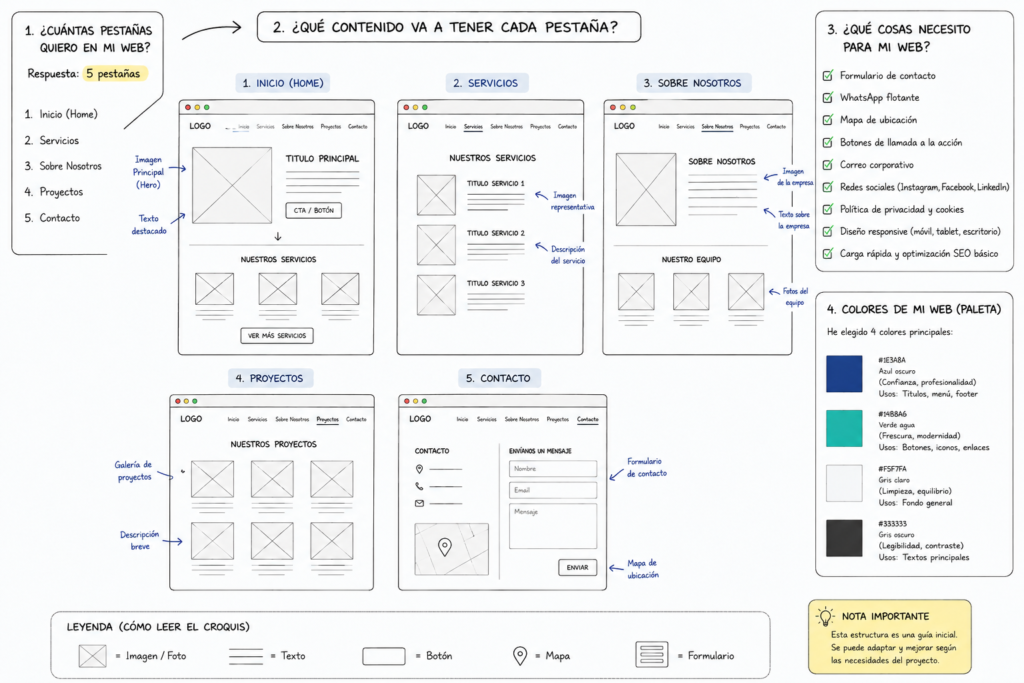Click the VER MÁS SERVICIOS button
1024x683 pixels.
[x=277, y=336]
